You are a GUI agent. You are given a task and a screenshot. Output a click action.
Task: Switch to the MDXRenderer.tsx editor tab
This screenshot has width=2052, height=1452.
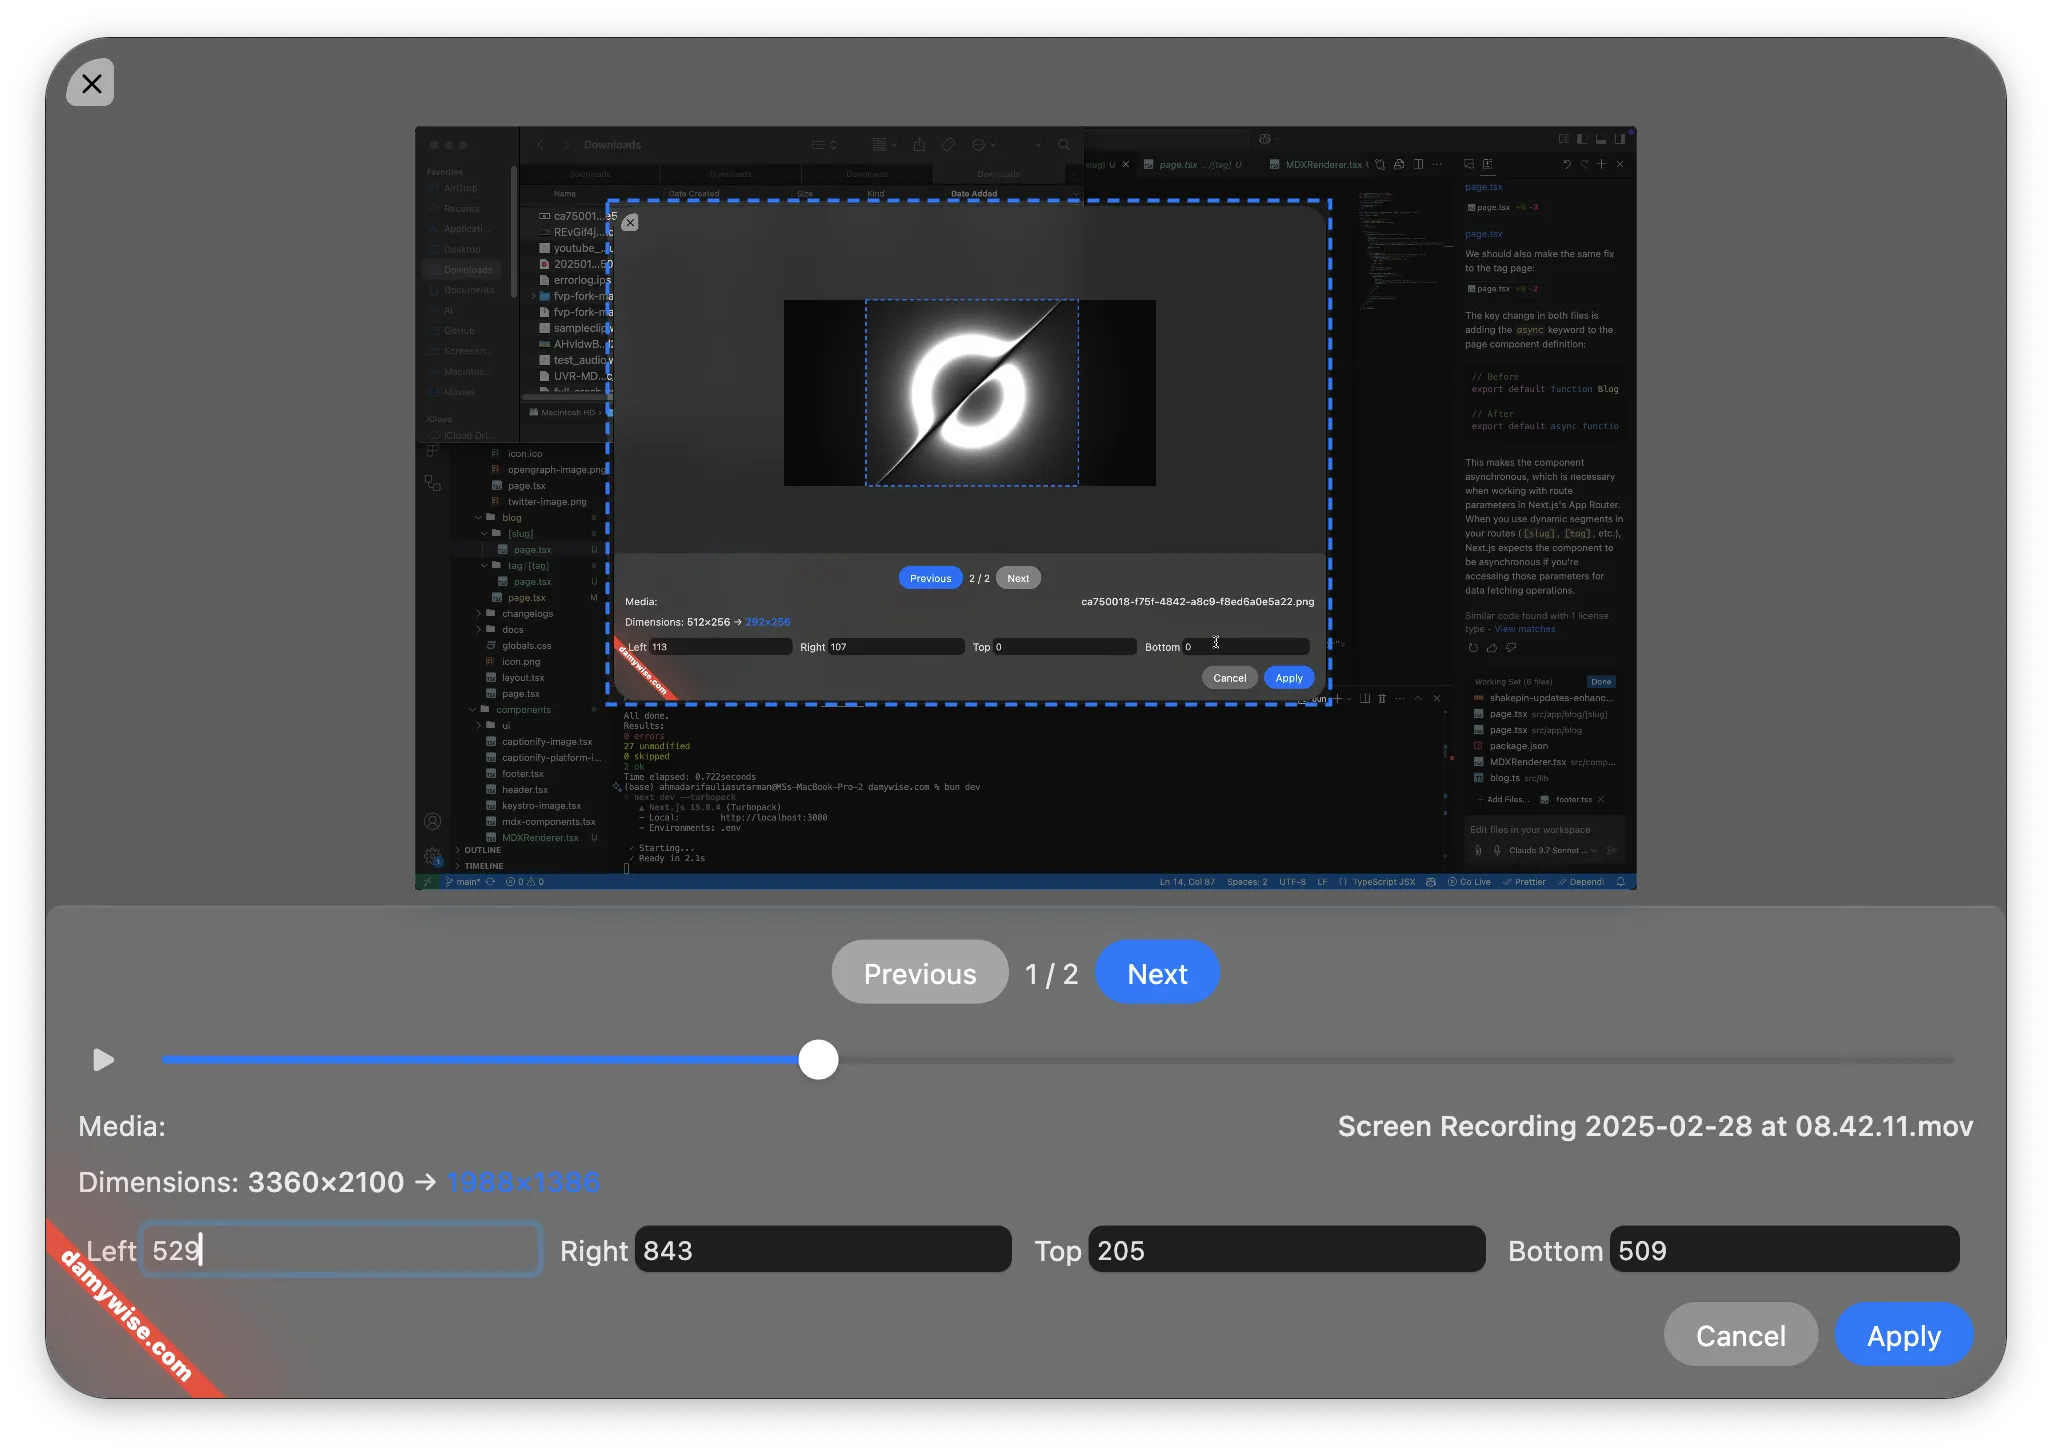click(1321, 164)
